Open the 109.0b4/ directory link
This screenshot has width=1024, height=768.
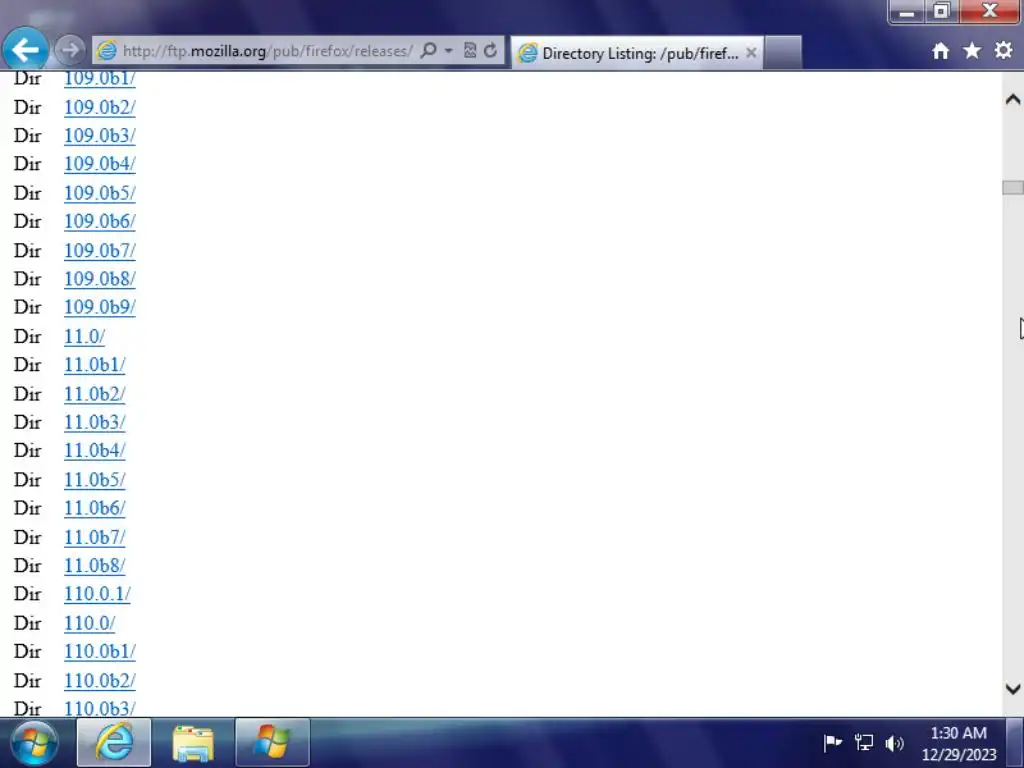[99, 163]
